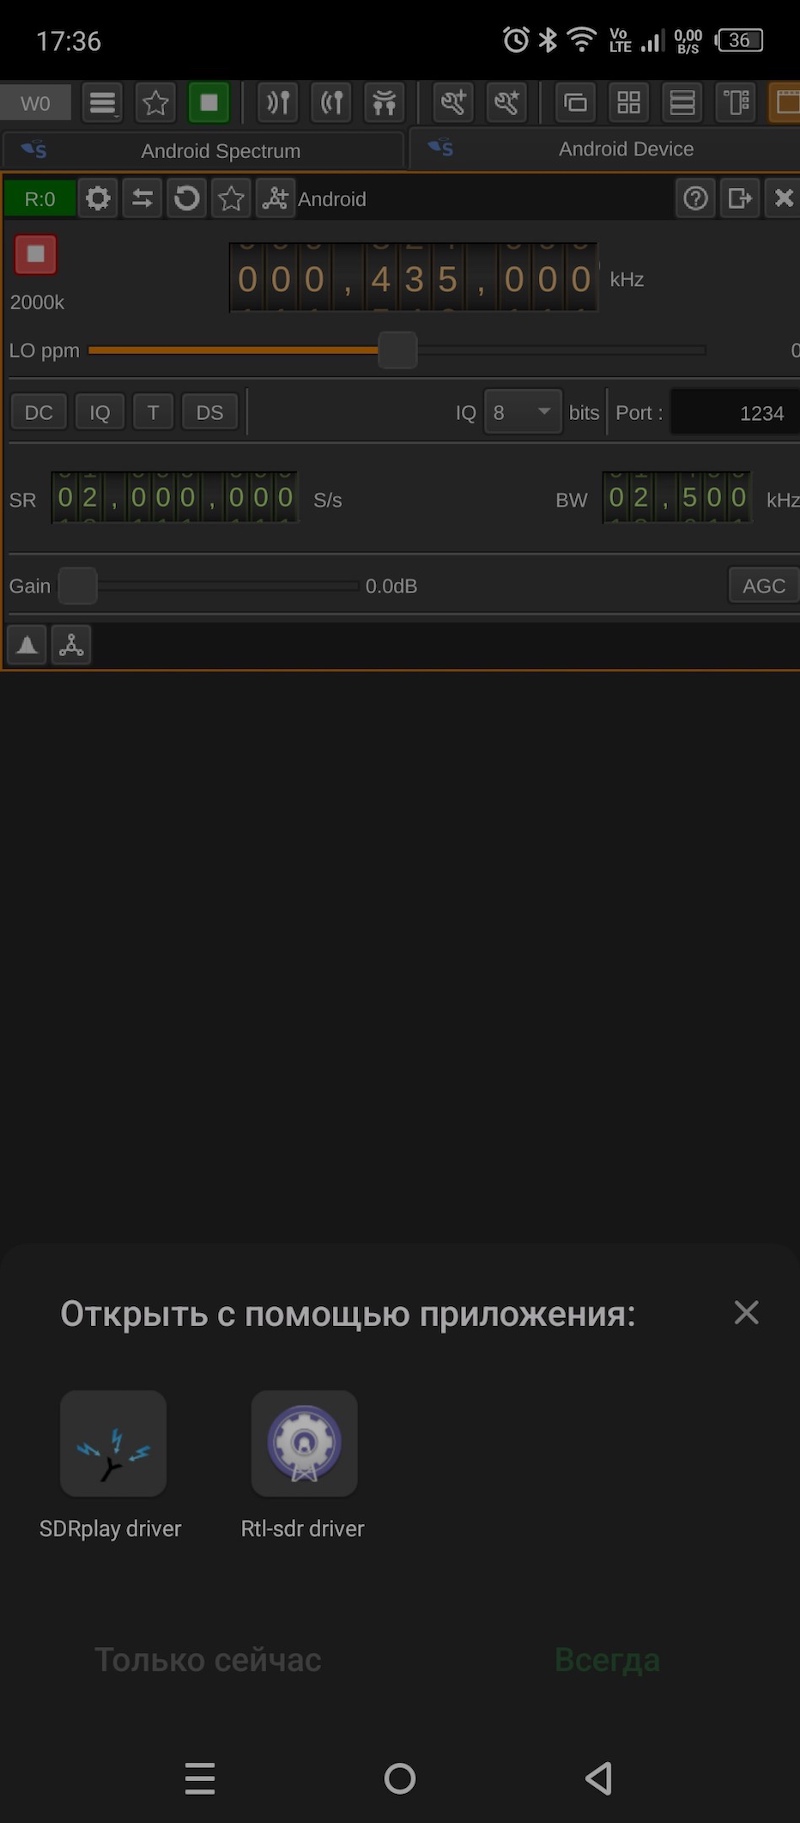This screenshot has height=1823, width=800.
Task: Open the hamburger menu in top toolbar
Action: pyautogui.click(x=102, y=102)
